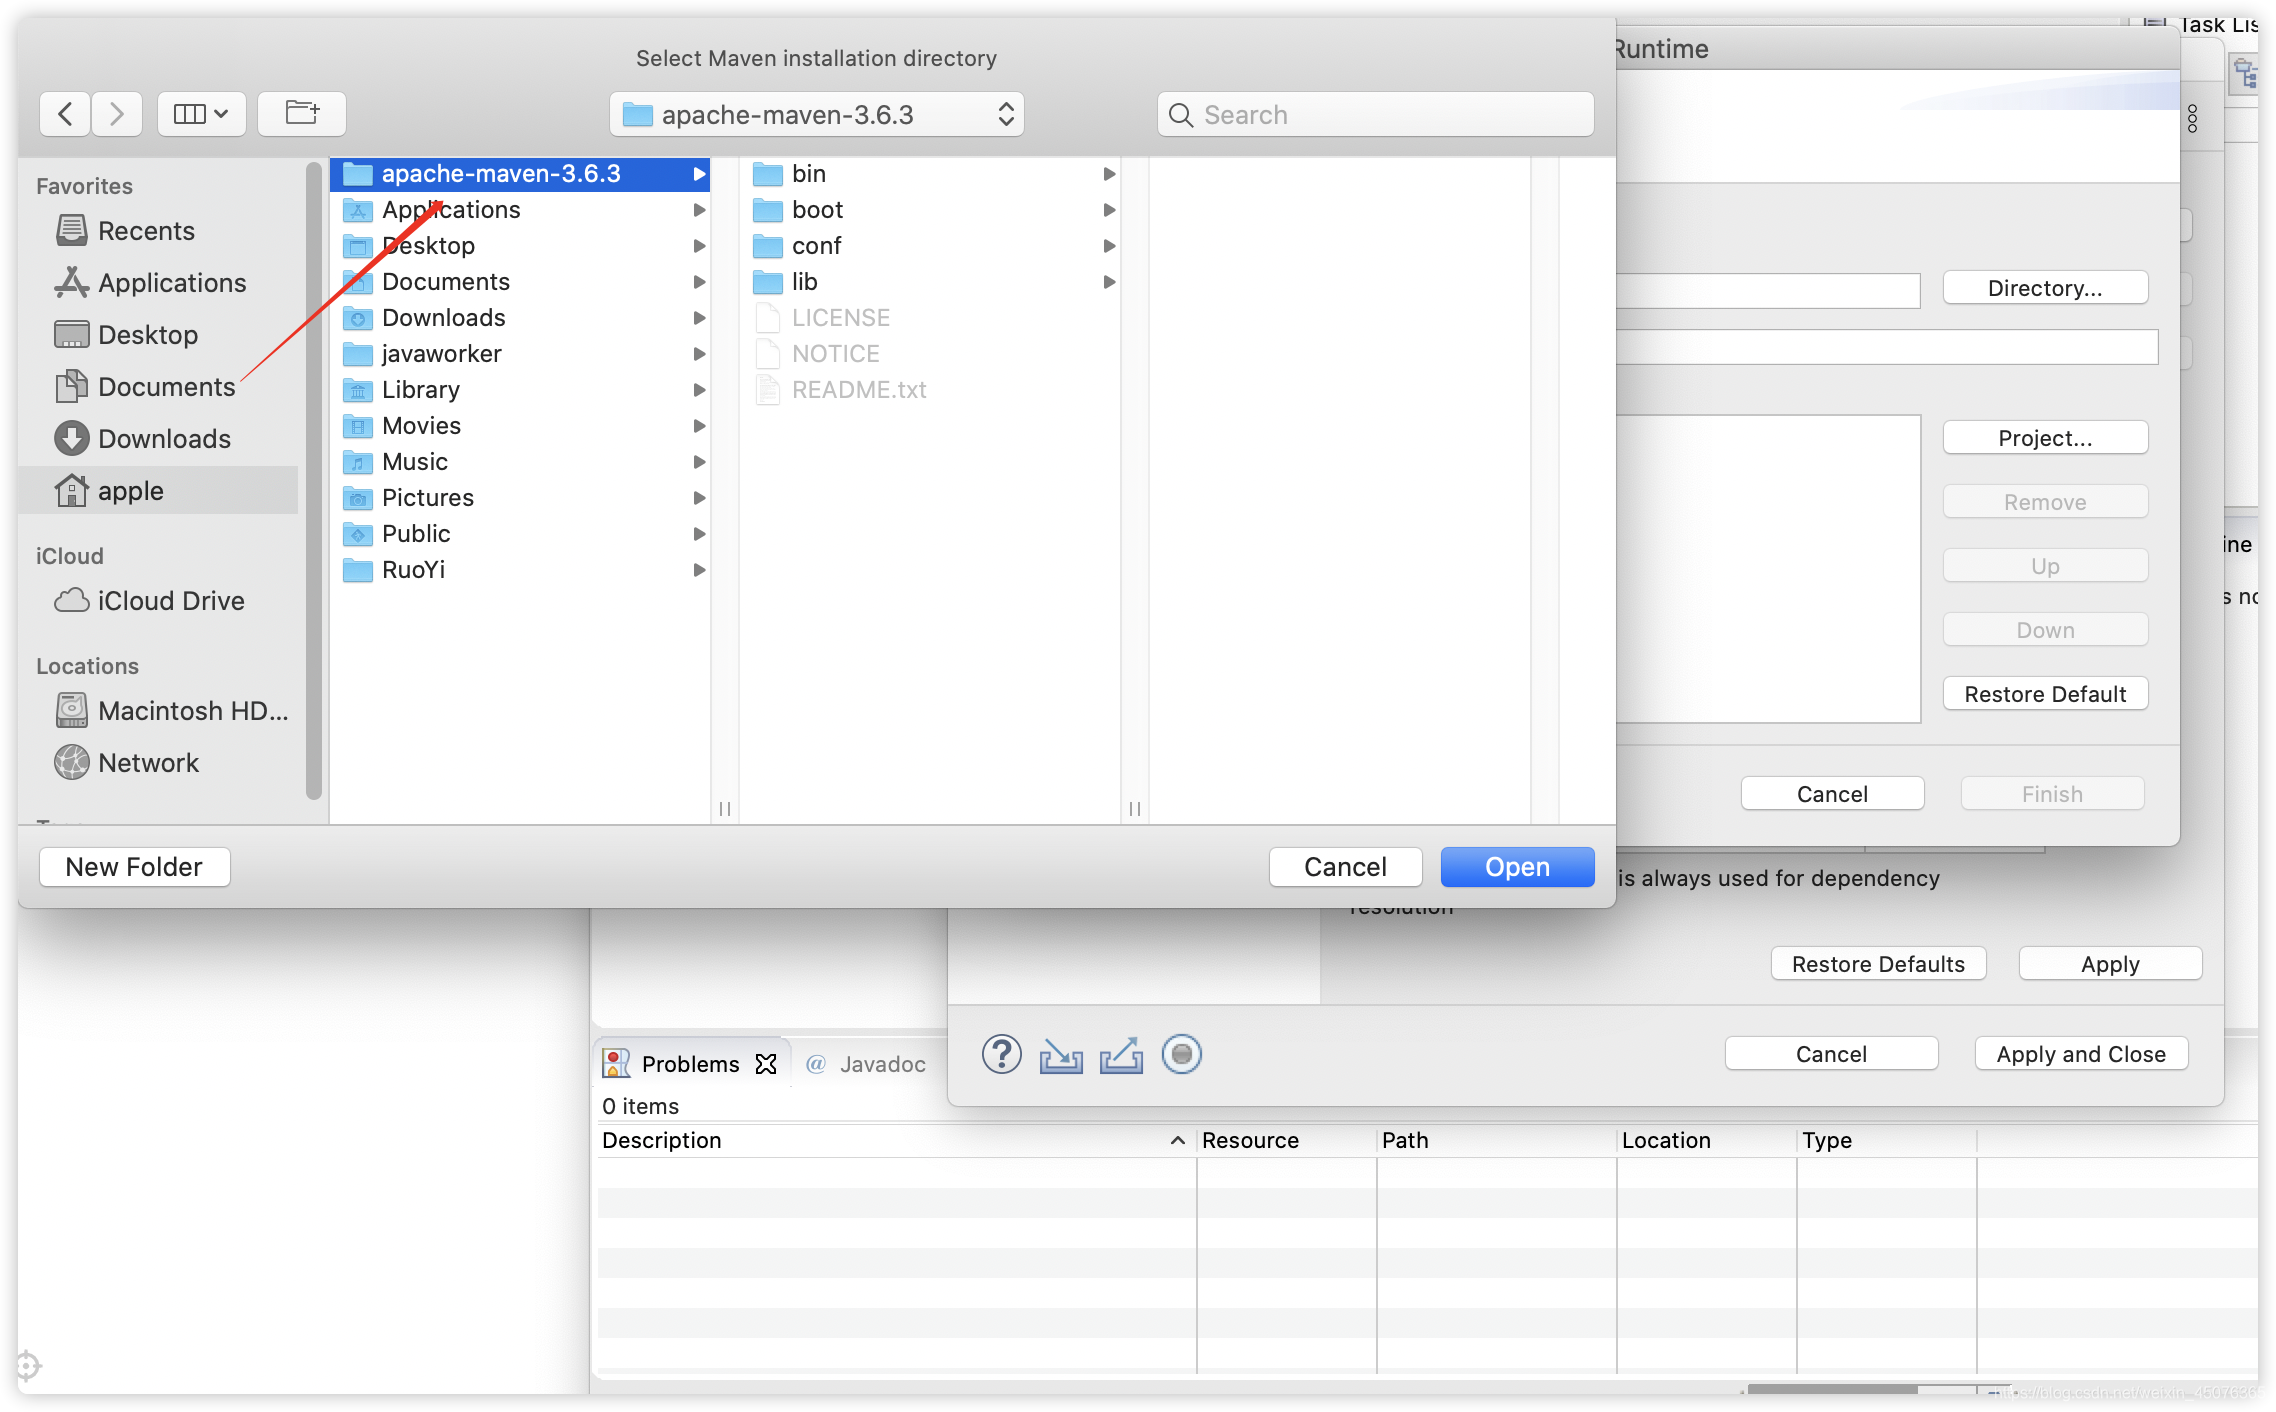Sort by Location column header

coord(1706,1140)
